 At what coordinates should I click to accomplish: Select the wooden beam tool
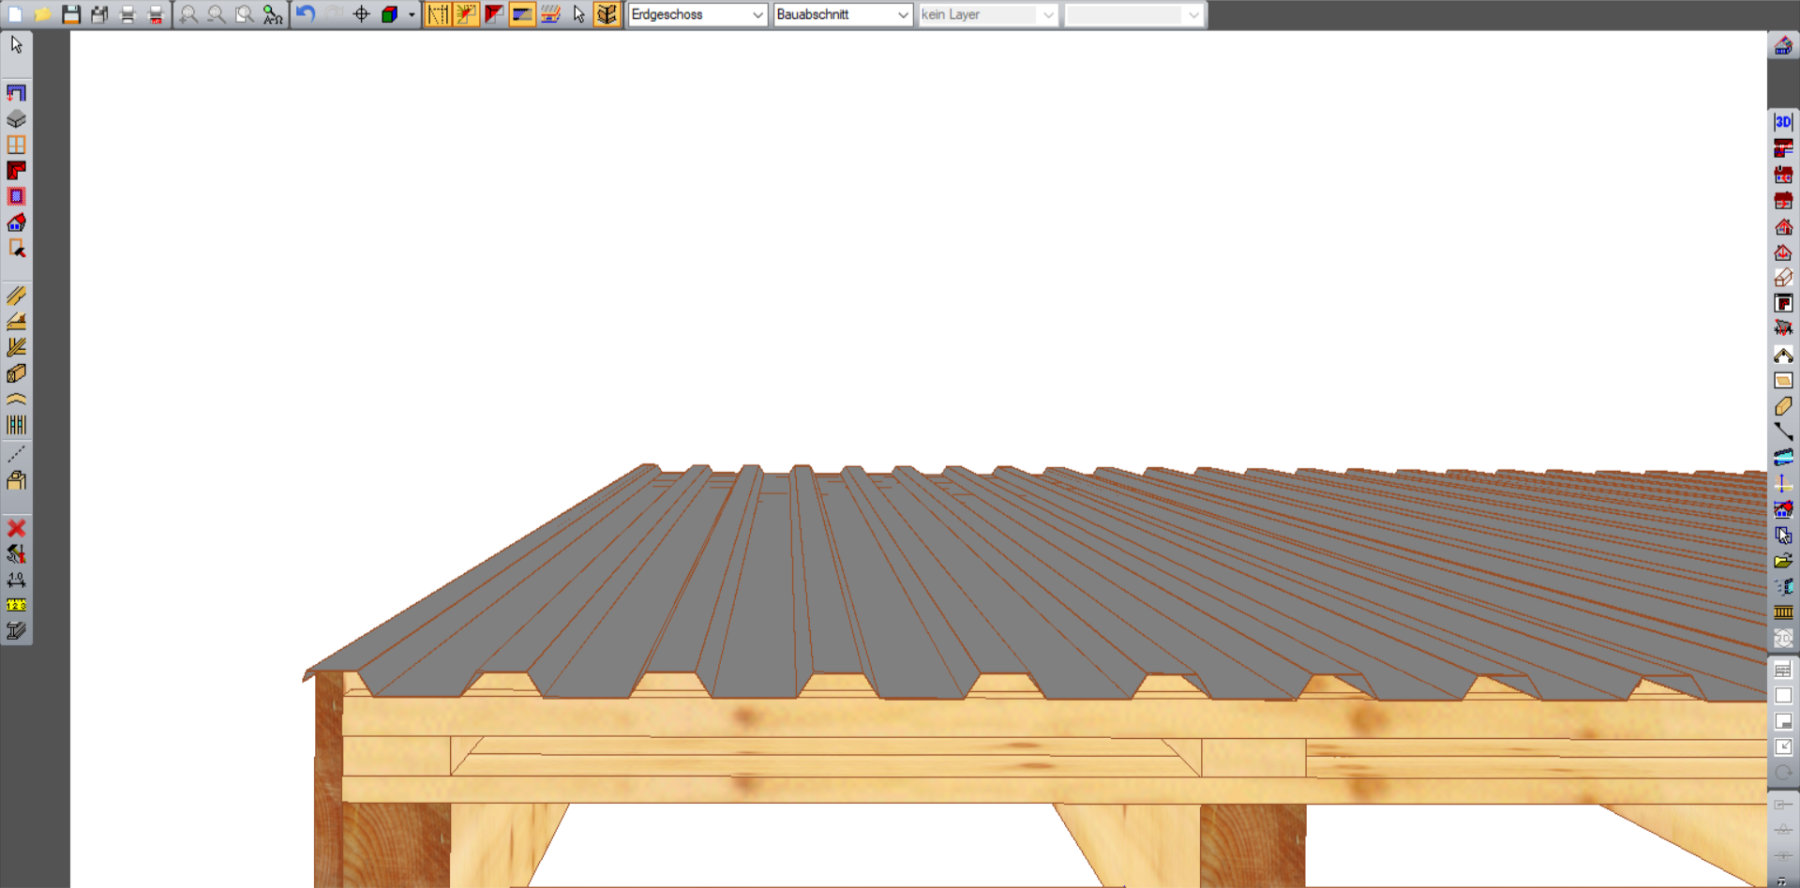(x=16, y=296)
